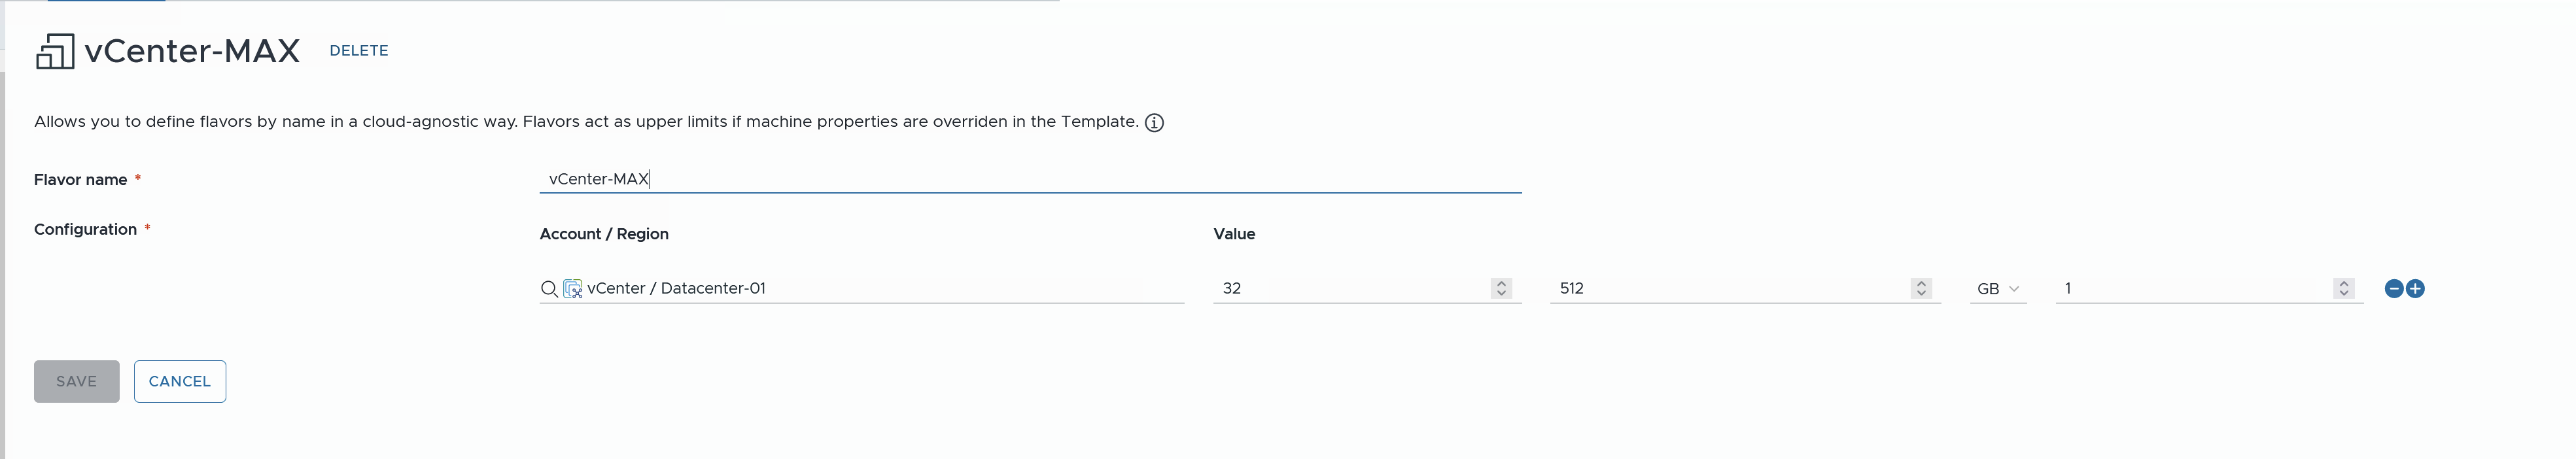Focus the Flavor name text field
2576x459 pixels.
1030,179
